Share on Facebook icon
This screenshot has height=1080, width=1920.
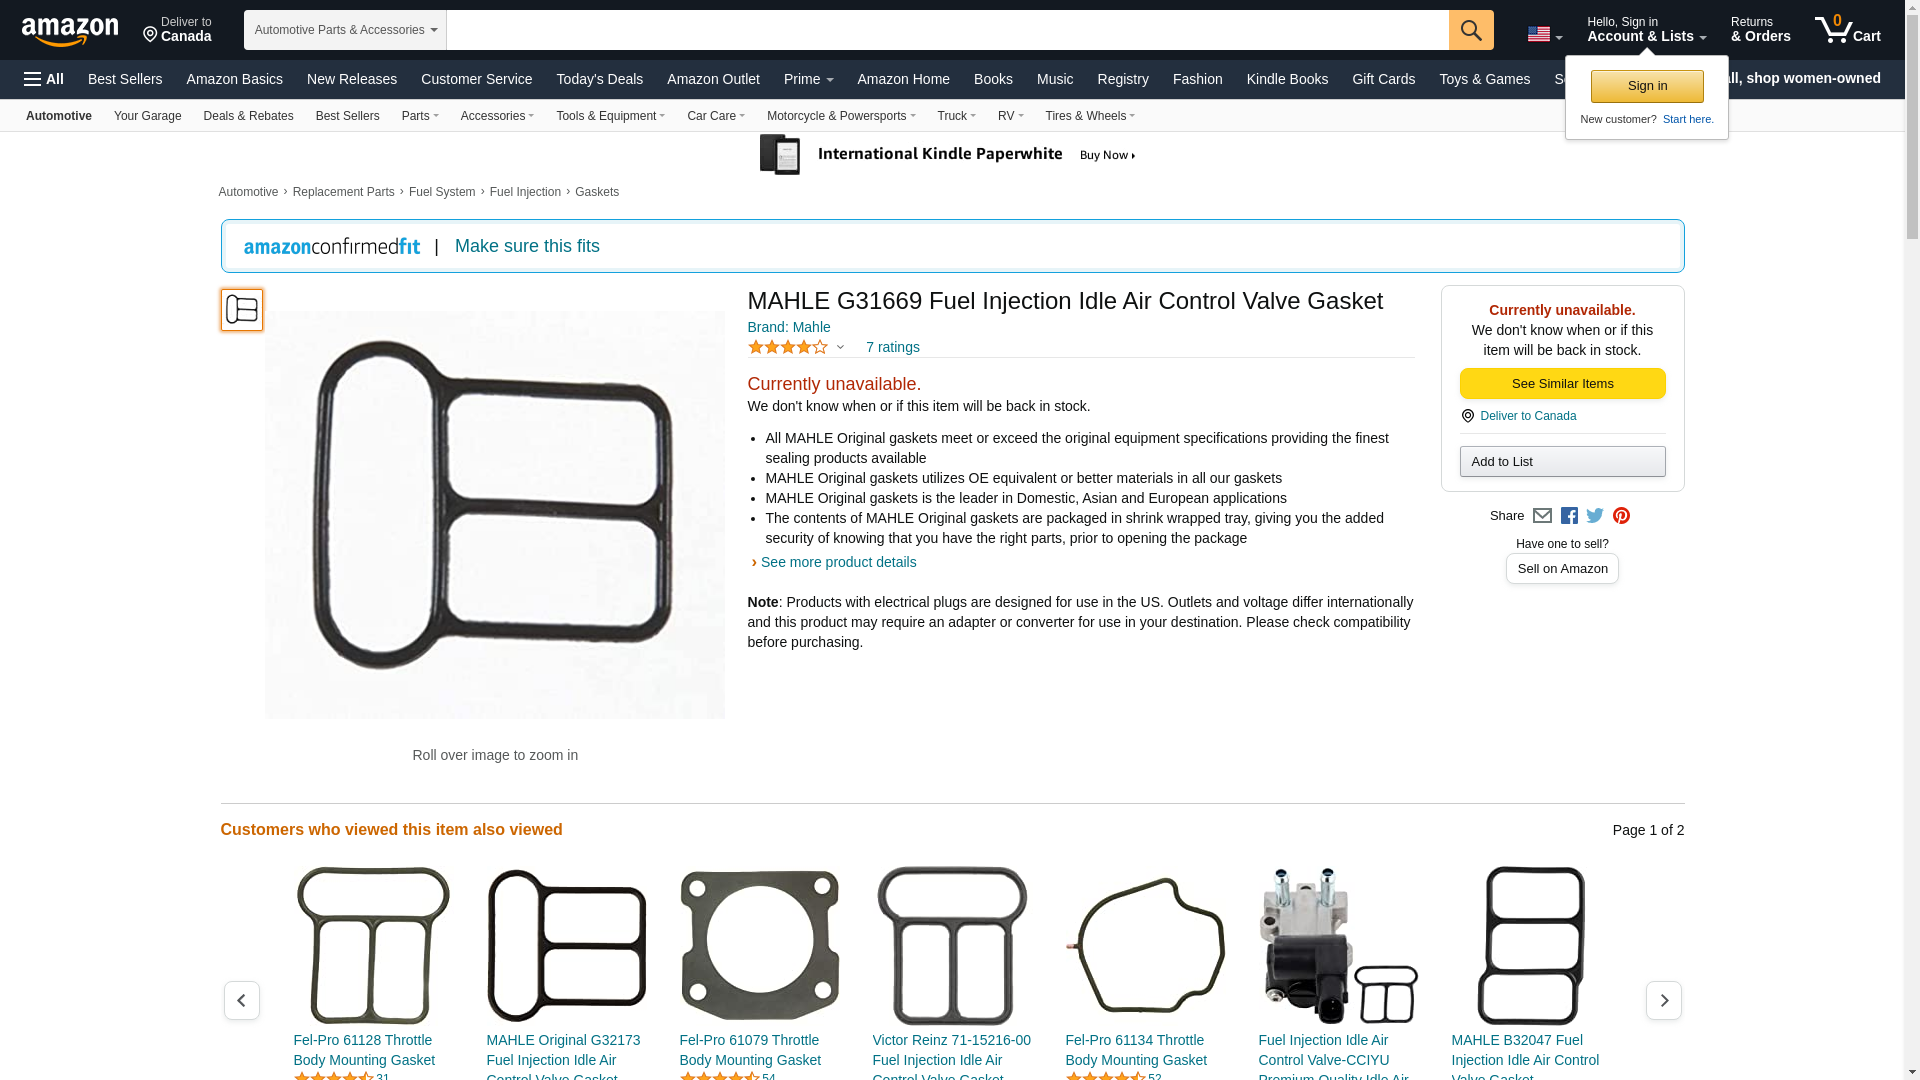pyautogui.click(x=1569, y=516)
